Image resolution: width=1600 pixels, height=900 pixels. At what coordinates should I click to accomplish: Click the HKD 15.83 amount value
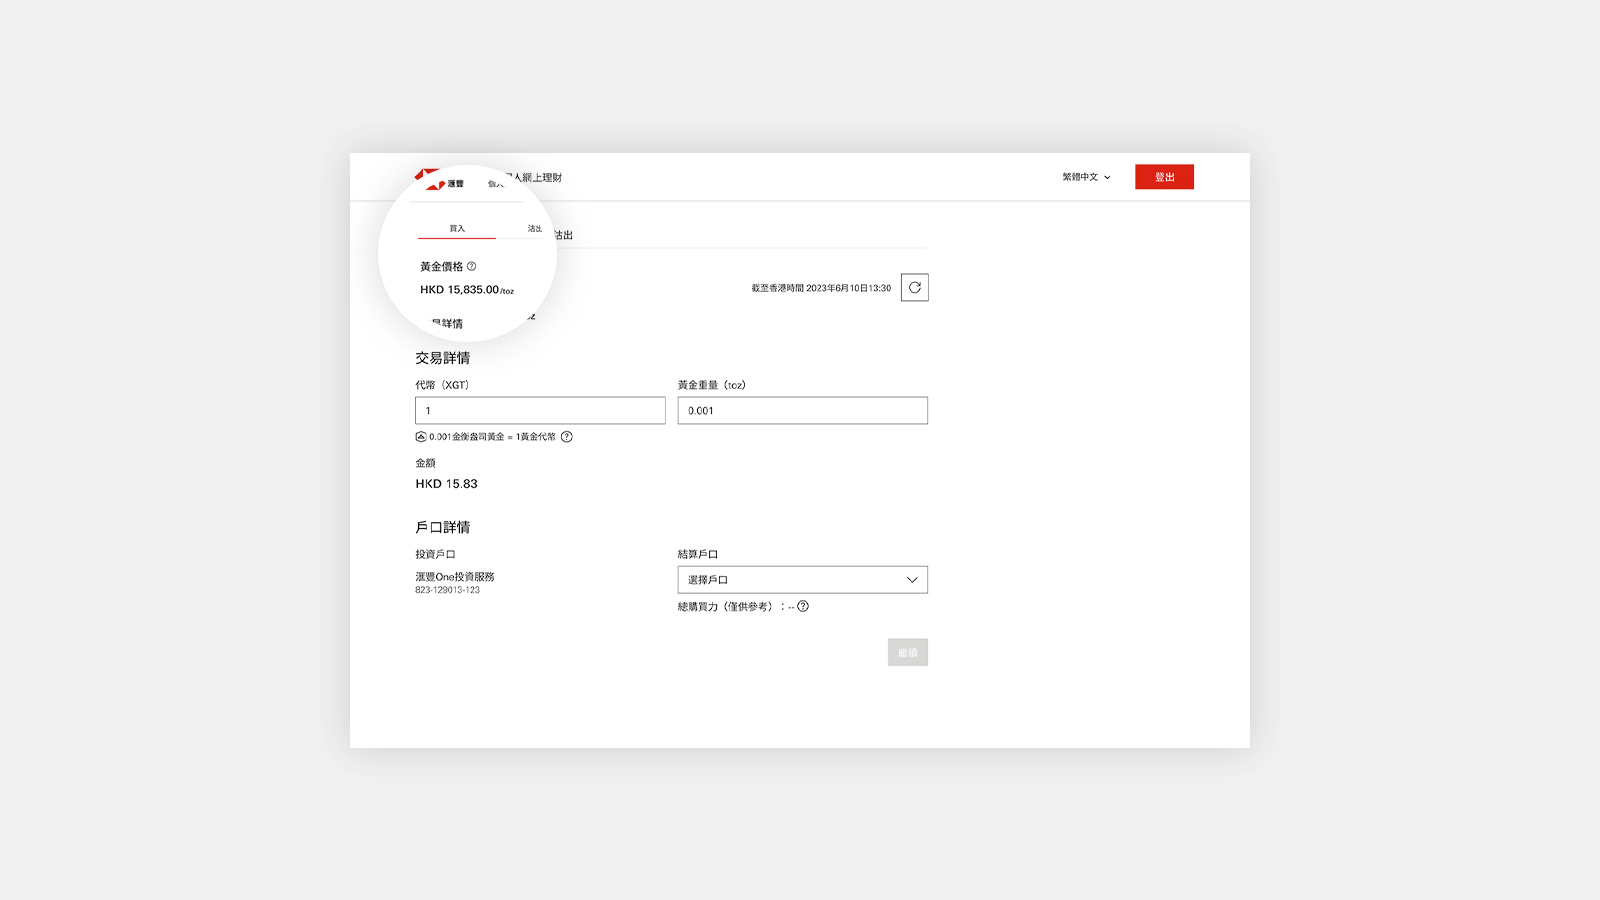[x=446, y=484]
